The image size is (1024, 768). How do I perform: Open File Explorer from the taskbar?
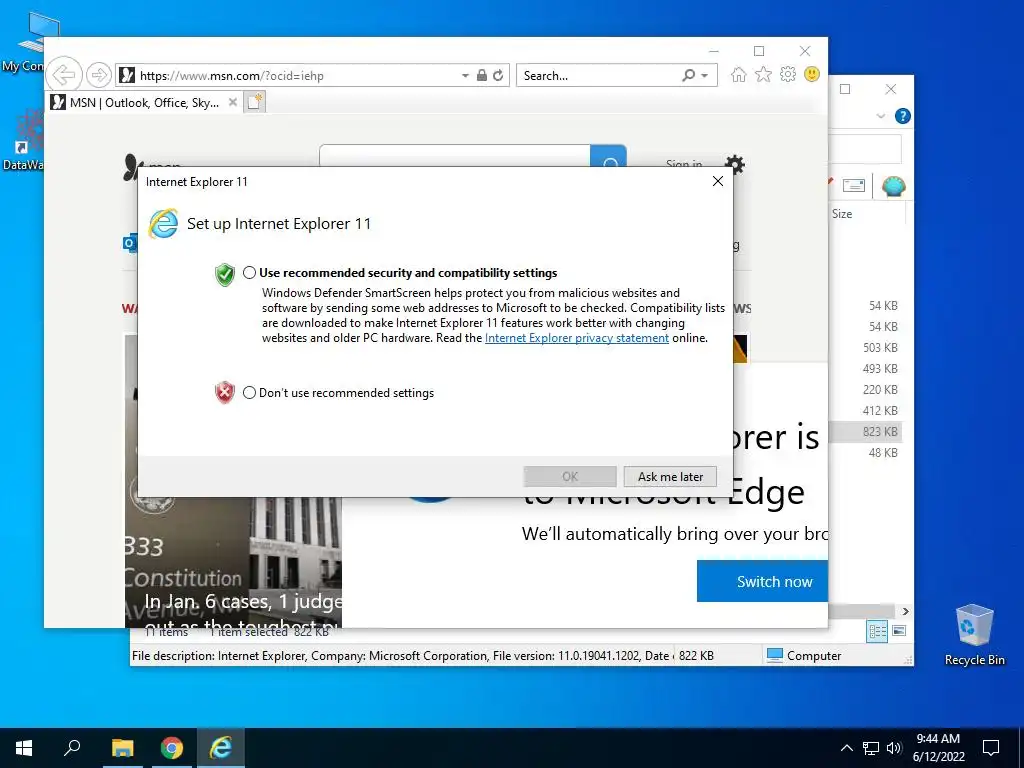click(122, 748)
